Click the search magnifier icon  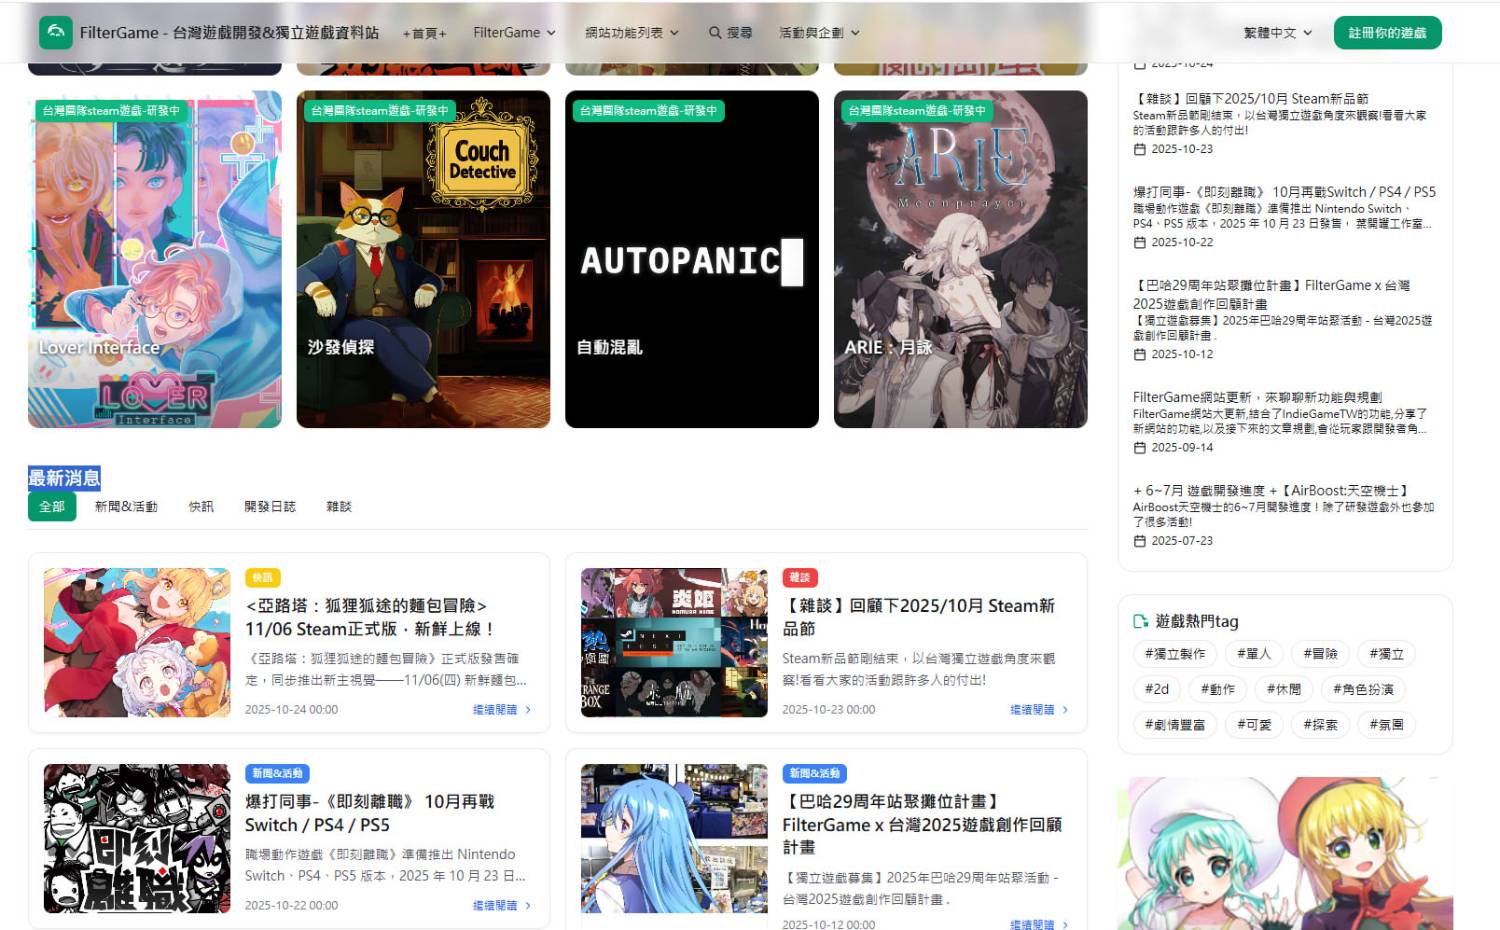click(715, 33)
